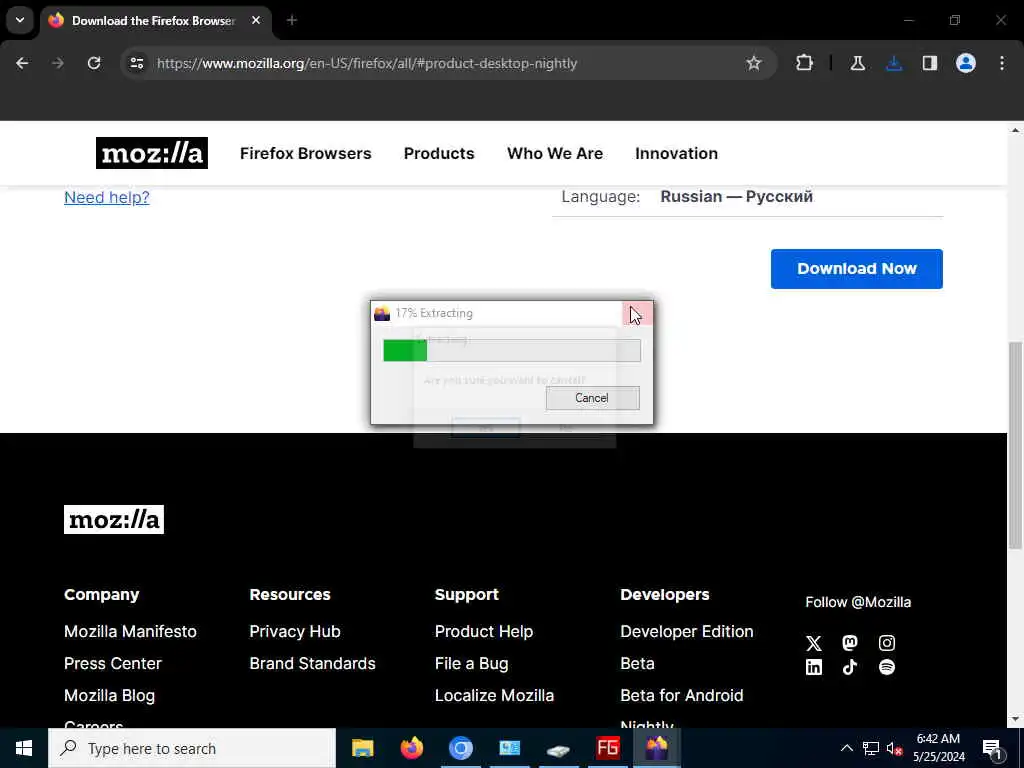Viewport: 1024px width, 768px height.
Task: Click the Download Now button
Action: click(x=857, y=268)
